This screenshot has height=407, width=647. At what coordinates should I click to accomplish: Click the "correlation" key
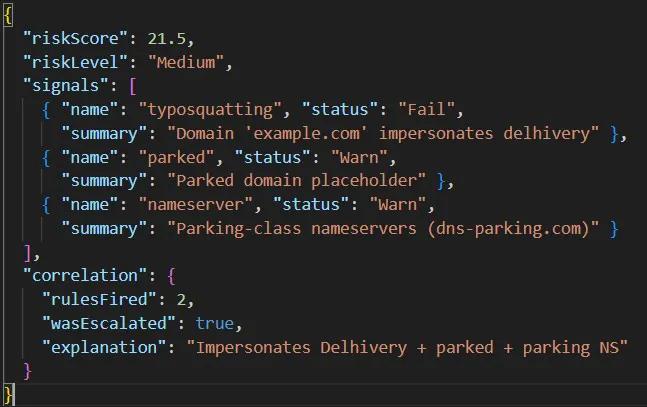pyautogui.click(x=85, y=276)
